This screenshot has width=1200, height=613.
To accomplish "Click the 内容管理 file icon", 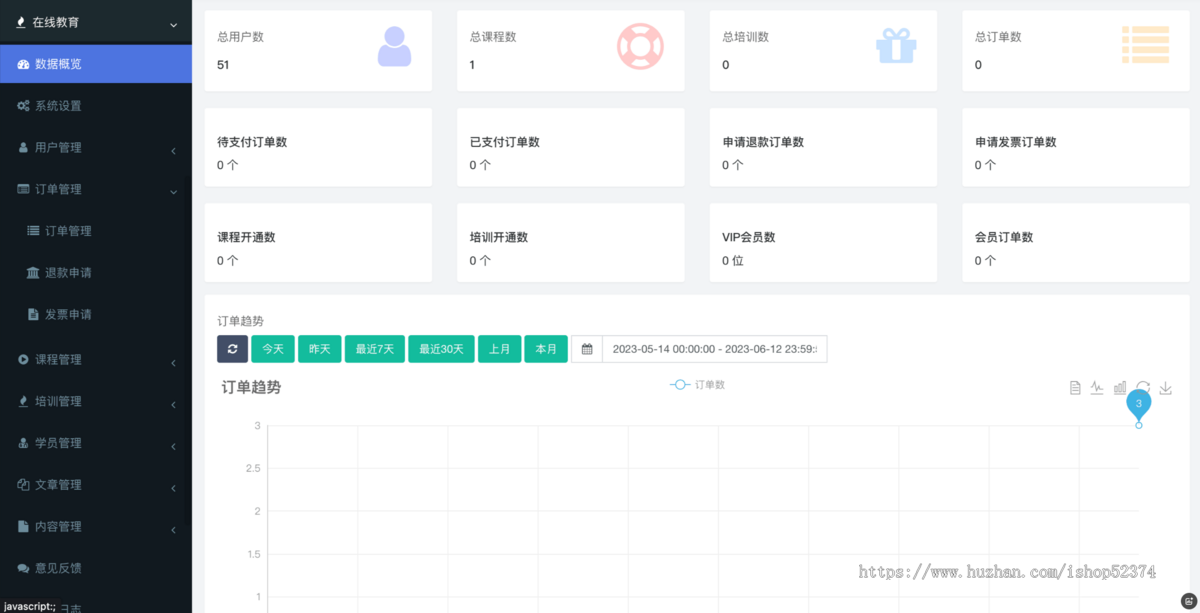I will (x=23, y=527).
